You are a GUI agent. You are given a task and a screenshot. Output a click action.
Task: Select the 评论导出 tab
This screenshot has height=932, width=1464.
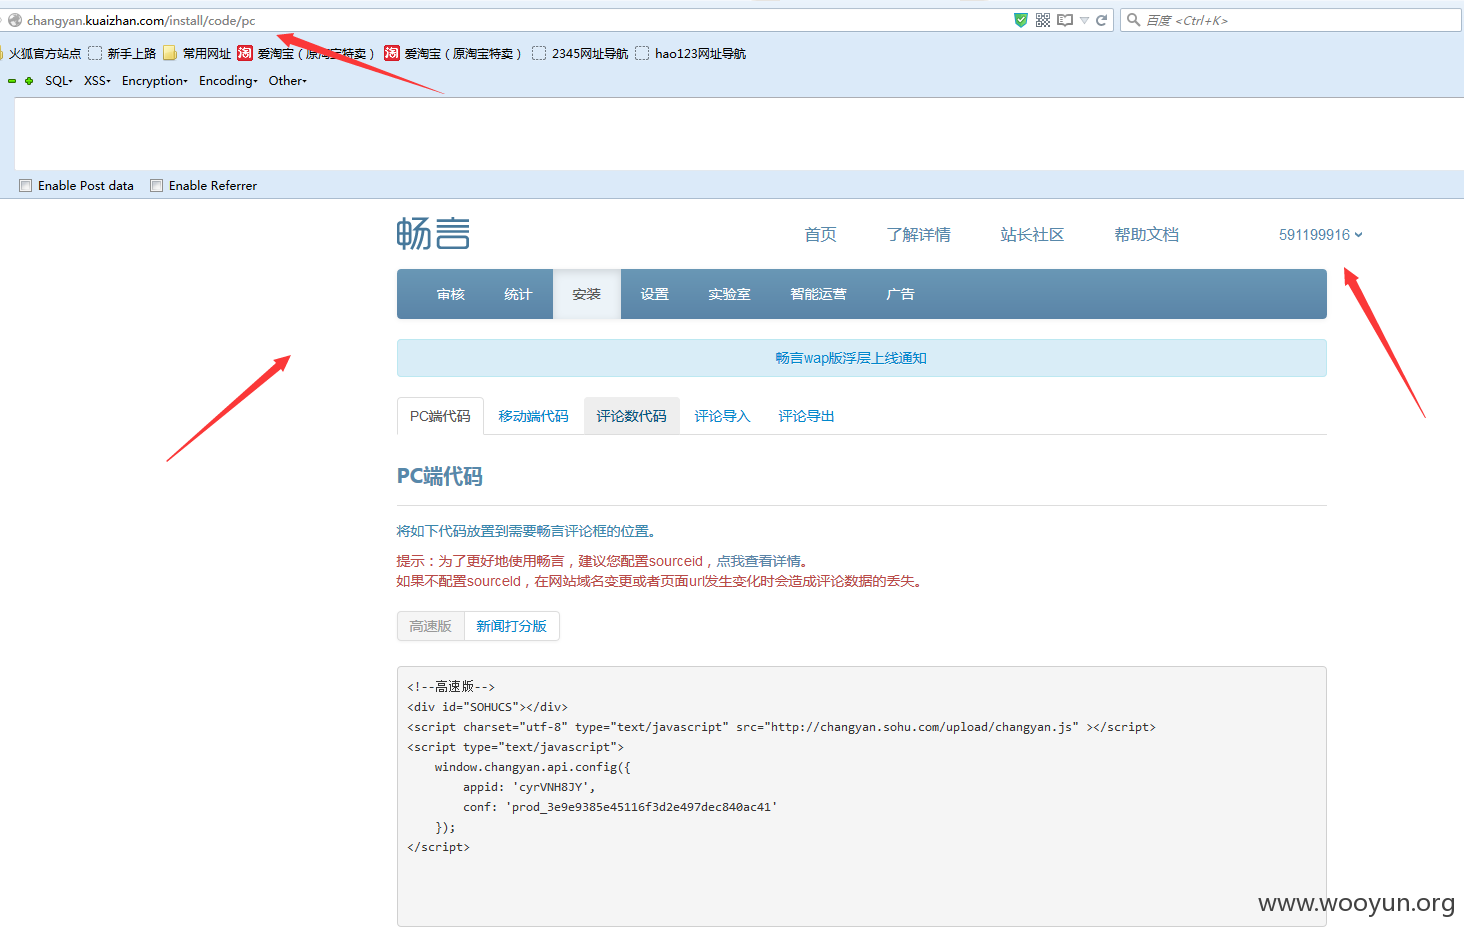coord(806,416)
